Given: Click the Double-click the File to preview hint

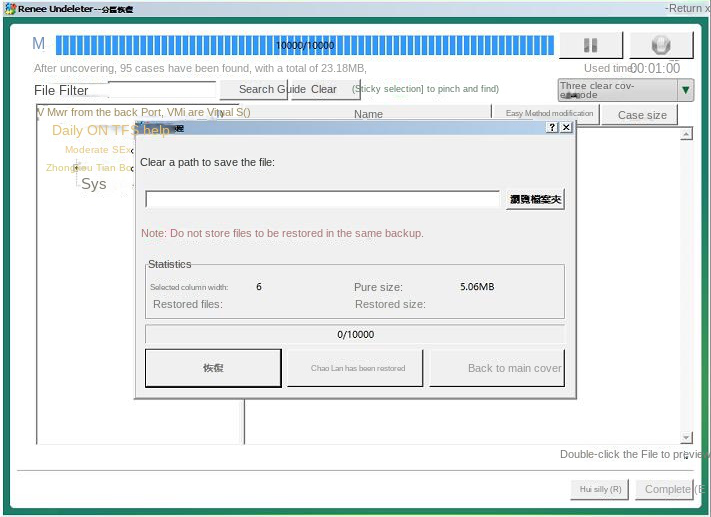Looking at the screenshot, I should [x=633, y=454].
